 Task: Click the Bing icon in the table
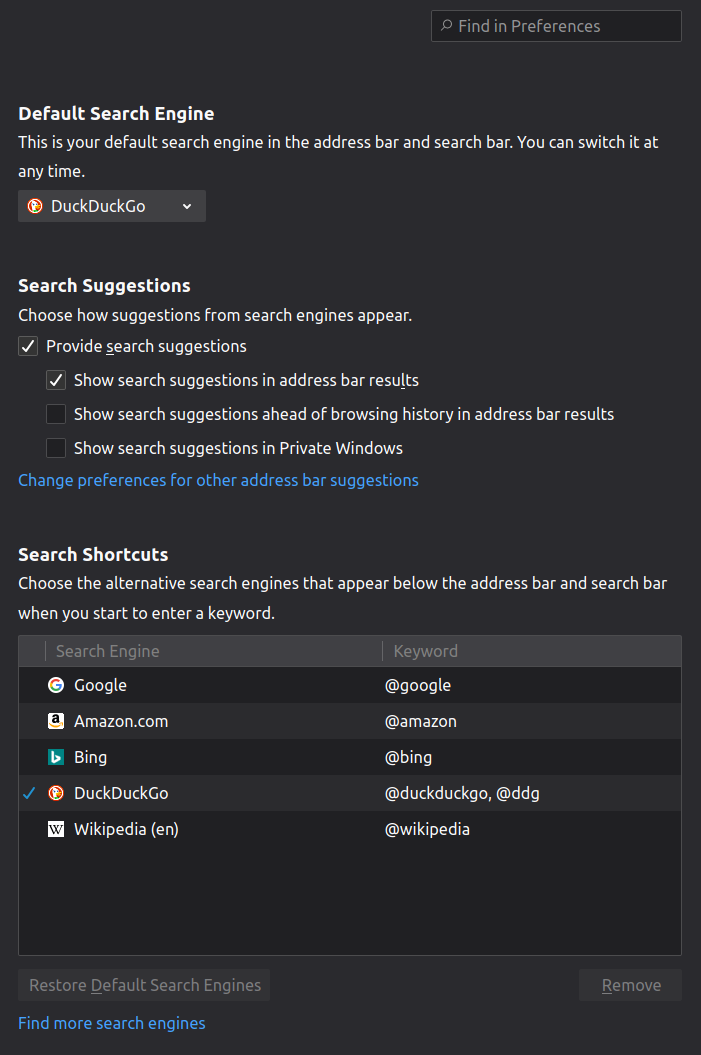click(56, 757)
